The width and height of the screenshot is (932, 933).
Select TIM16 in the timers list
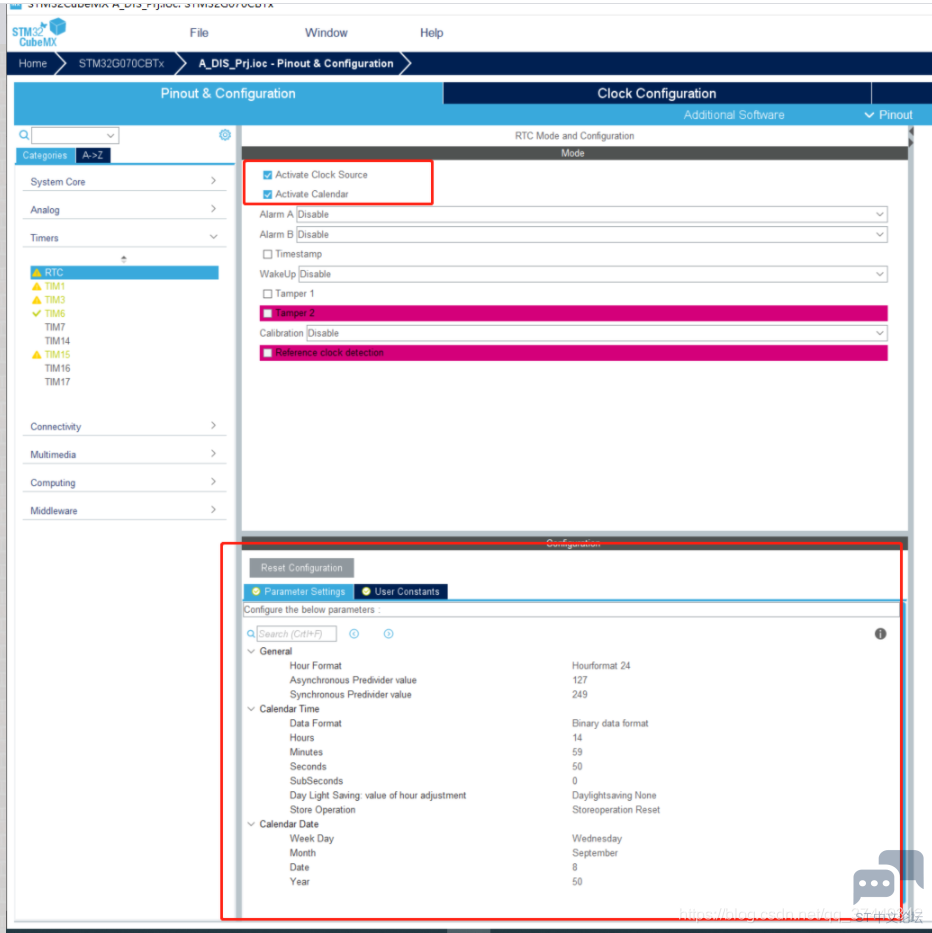[x=57, y=368]
